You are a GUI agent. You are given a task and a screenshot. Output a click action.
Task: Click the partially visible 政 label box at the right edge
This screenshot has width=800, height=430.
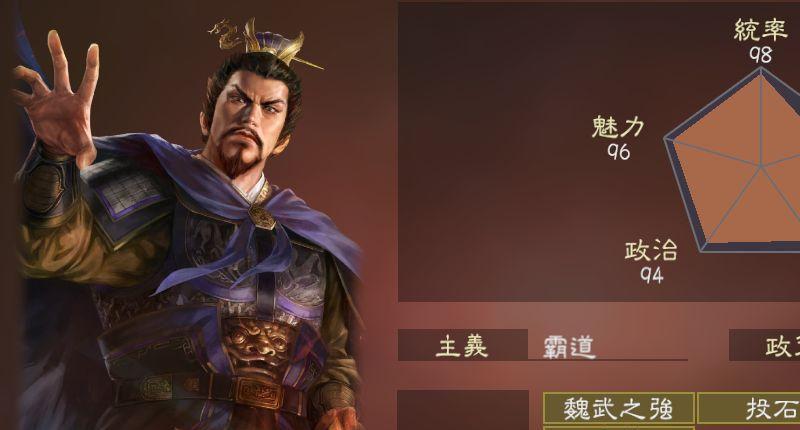pos(764,345)
